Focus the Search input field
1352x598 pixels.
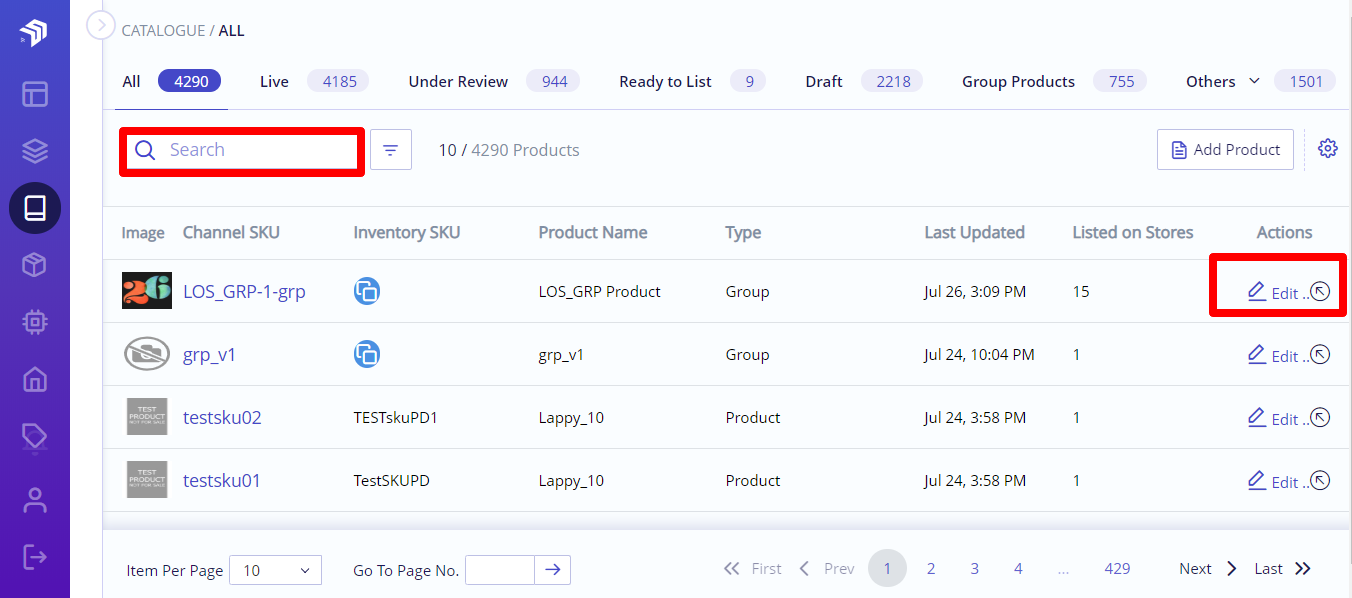click(242, 150)
